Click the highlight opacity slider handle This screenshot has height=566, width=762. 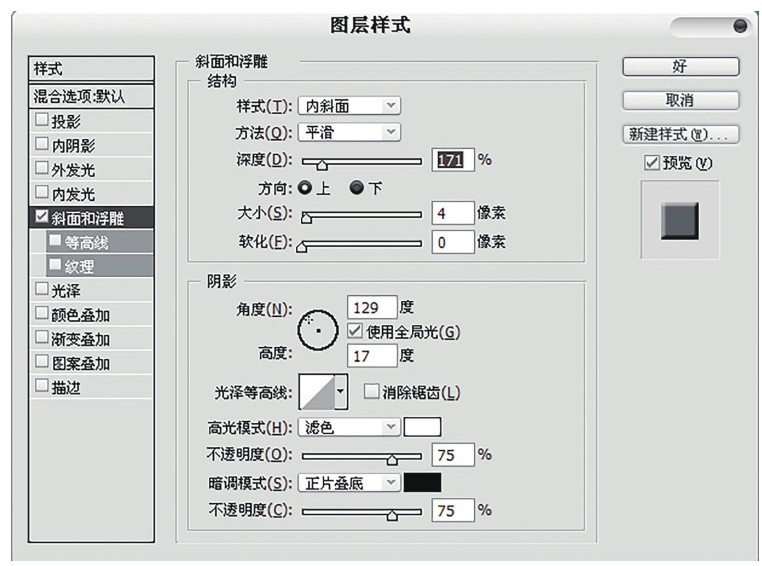point(392,459)
